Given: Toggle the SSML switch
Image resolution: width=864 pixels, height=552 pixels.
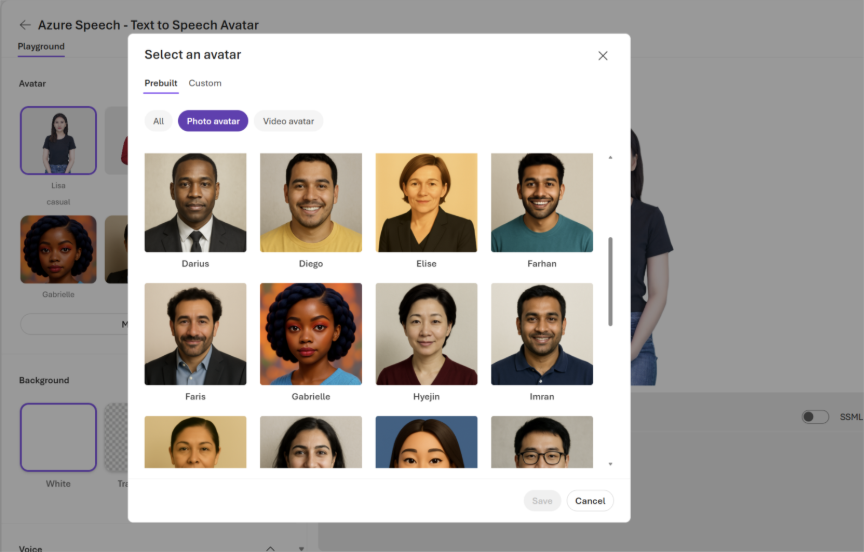Looking at the screenshot, I should pos(816,417).
